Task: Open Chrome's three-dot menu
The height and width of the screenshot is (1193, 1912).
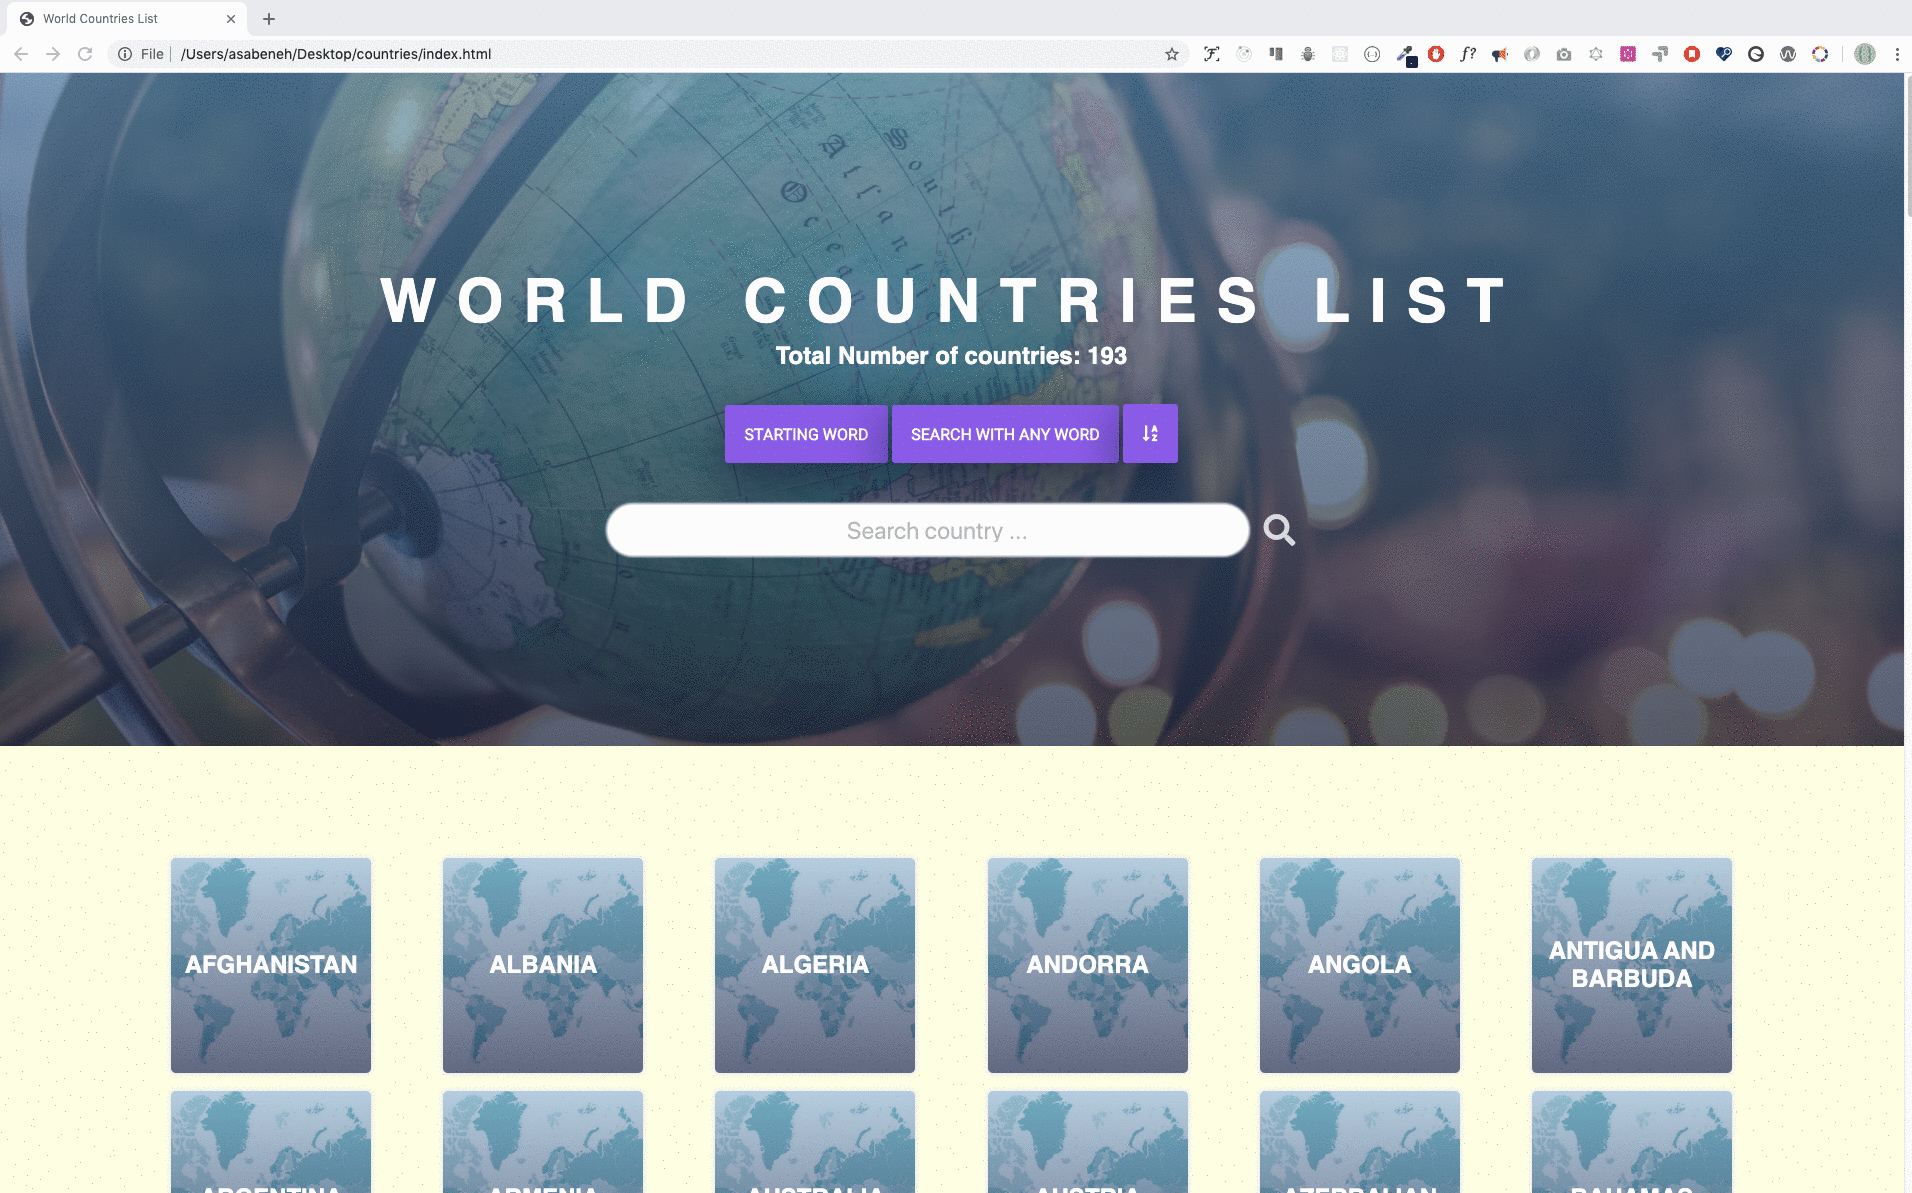Action: tap(1897, 54)
